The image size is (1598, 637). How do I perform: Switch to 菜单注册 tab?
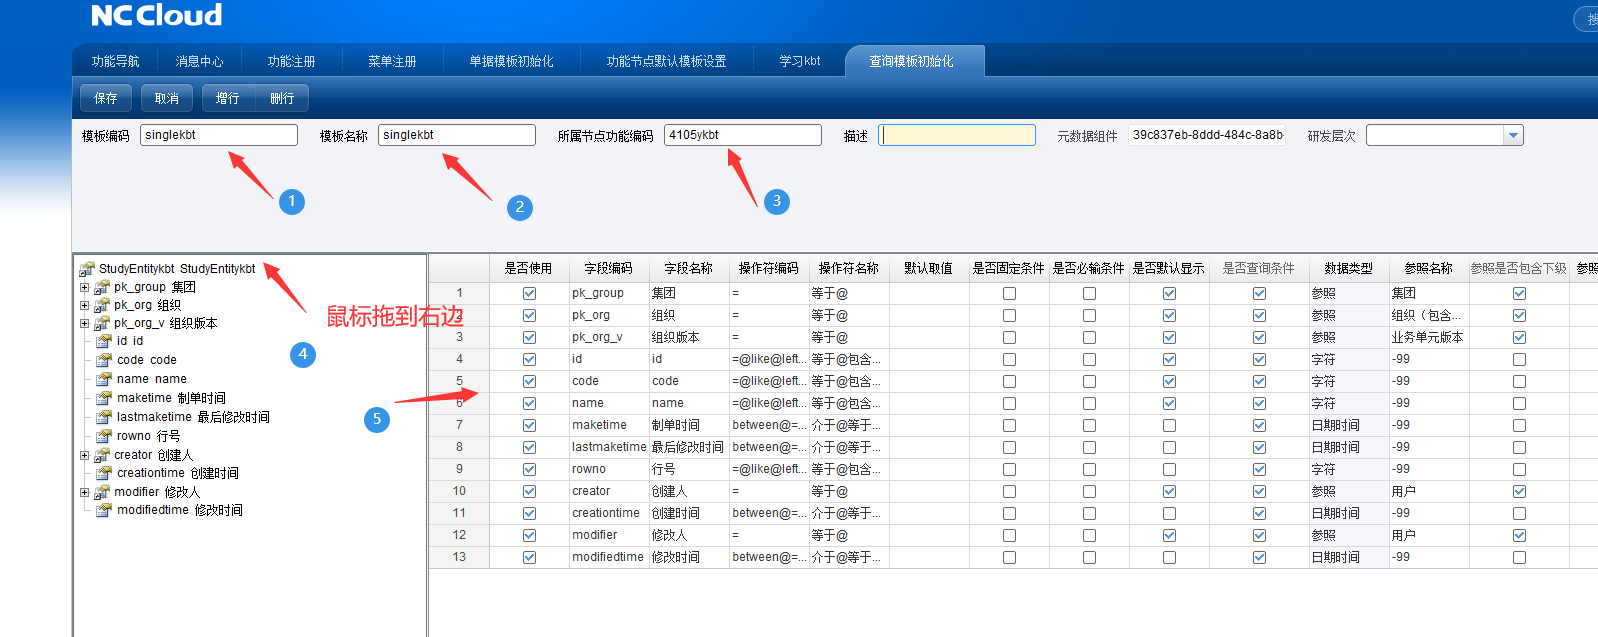point(392,61)
